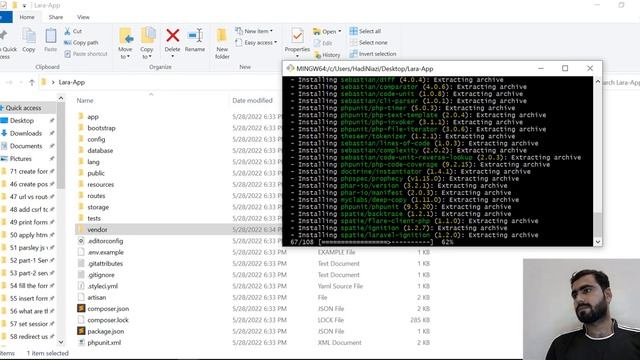Click the vendor folder icon
This screenshot has width=640, height=360.
[81, 229]
